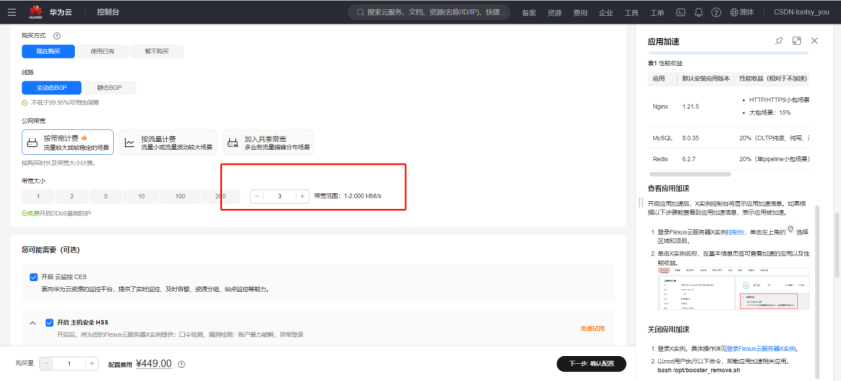Open the hamburger navigation menu
This screenshot has height=381, width=841.
pos(12,12)
